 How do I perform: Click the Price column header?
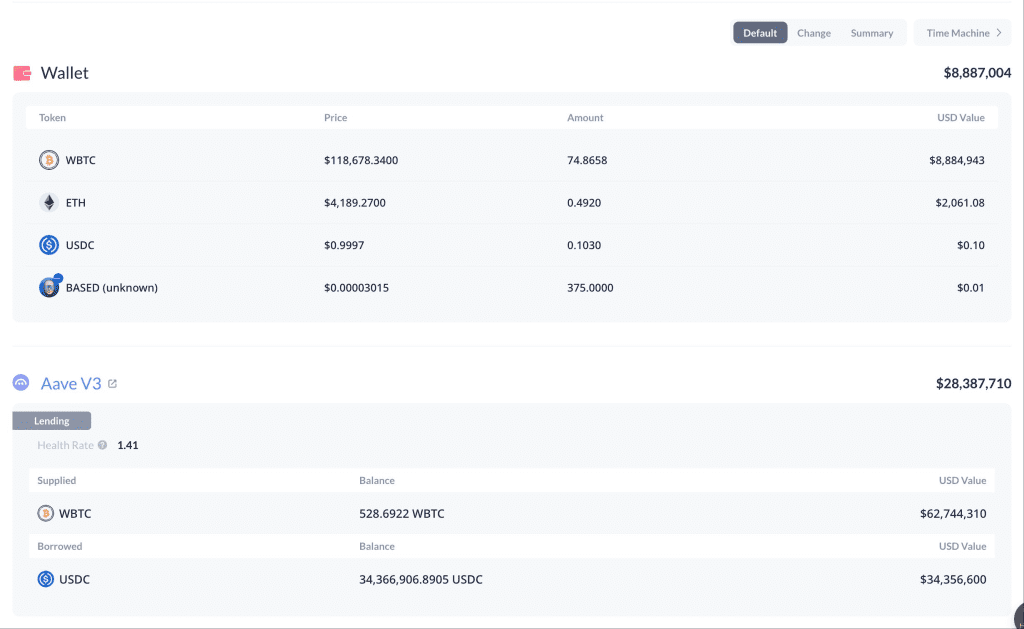click(335, 118)
